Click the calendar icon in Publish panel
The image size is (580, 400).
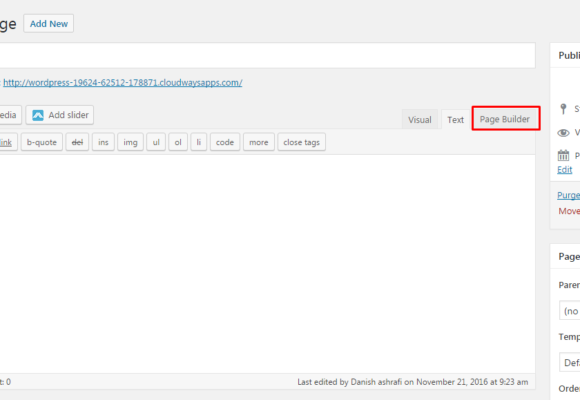click(563, 155)
